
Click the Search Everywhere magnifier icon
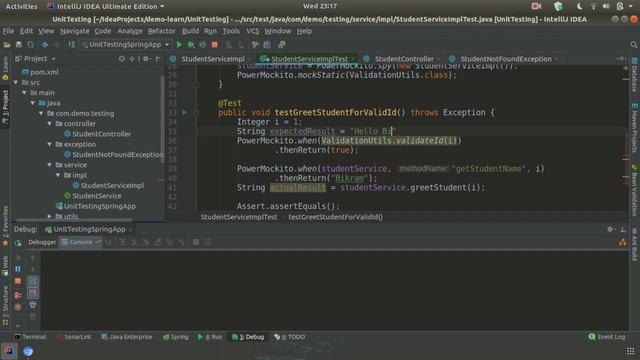coord(633,44)
